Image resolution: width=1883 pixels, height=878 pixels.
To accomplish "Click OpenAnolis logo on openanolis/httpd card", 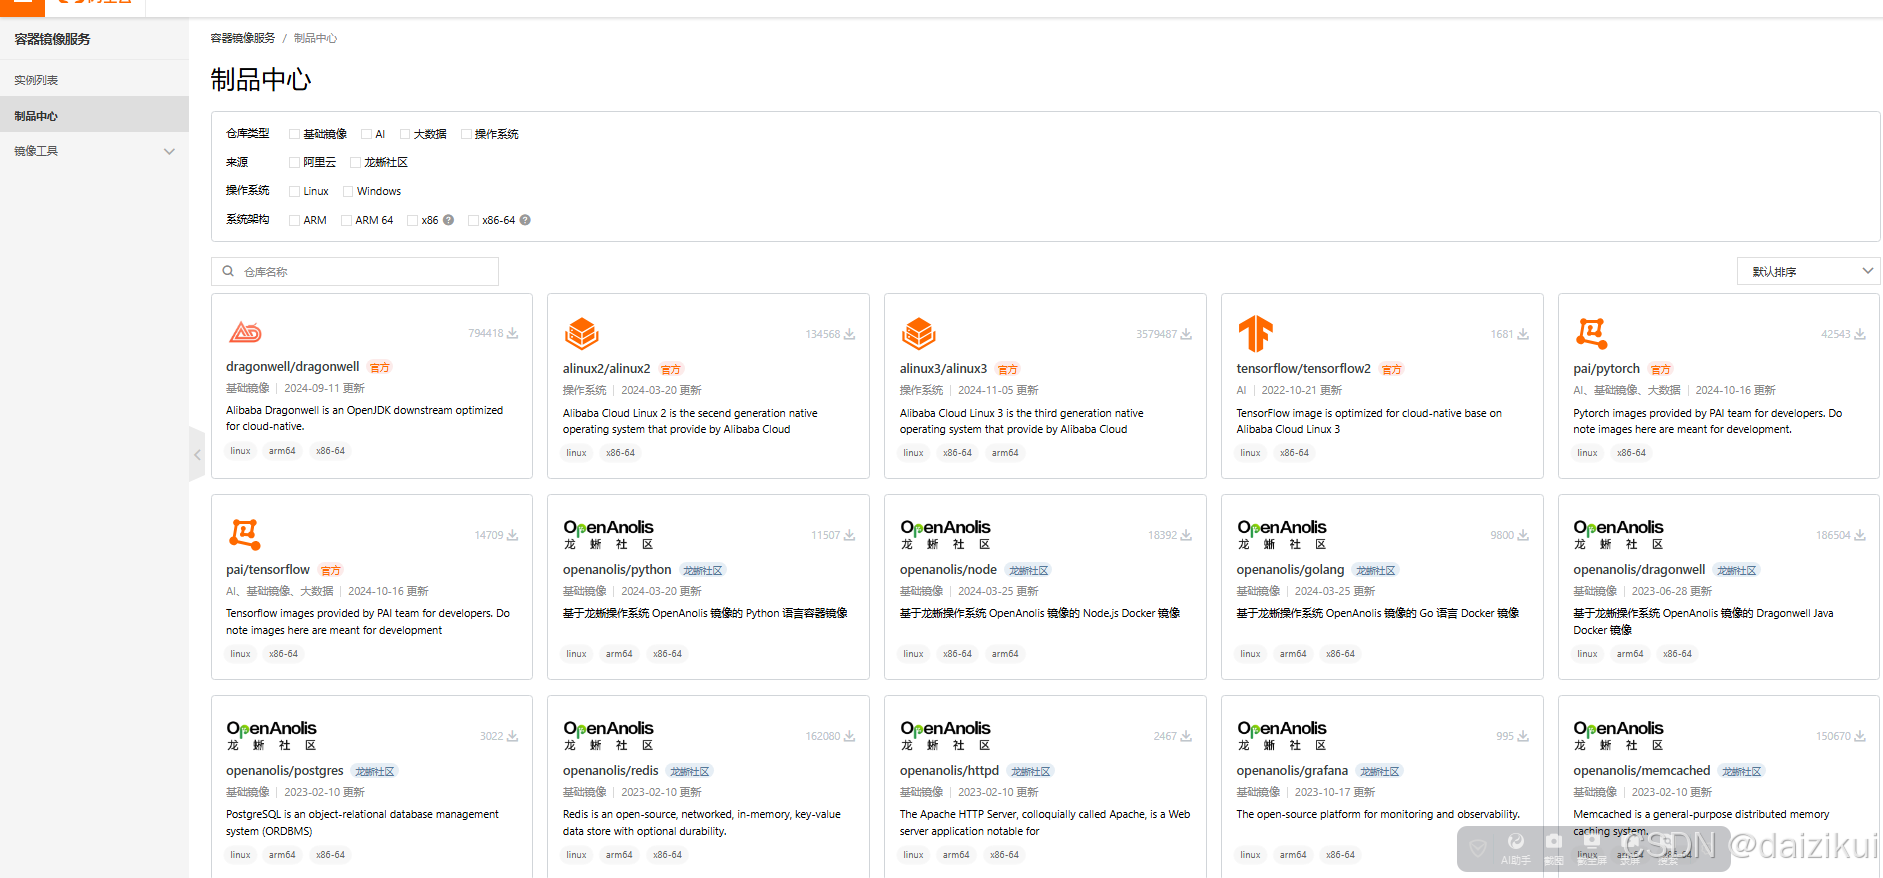I will pos(945,735).
